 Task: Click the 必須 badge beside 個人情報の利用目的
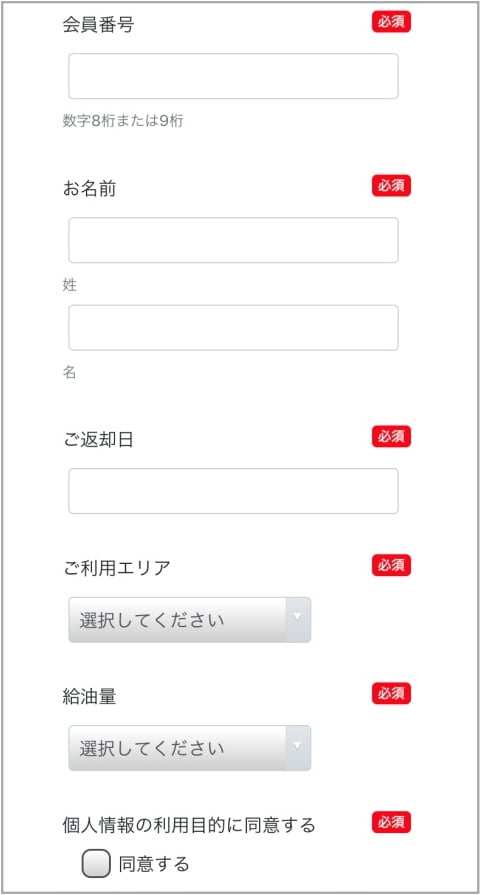click(392, 823)
